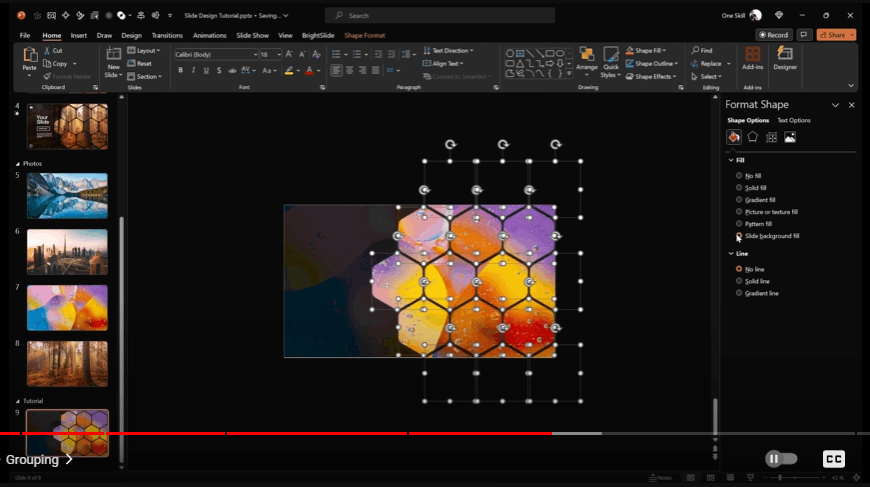Select the Gradient fill option
Image resolution: width=870 pixels, height=487 pixels.
pyautogui.click(x=755, y=200)
